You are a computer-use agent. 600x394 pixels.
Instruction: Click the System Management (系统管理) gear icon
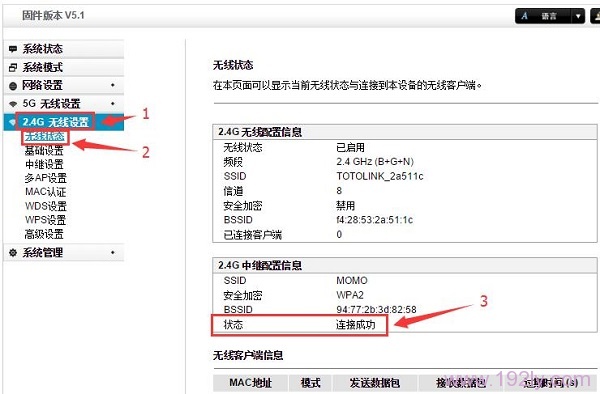[x=13, y=252]
